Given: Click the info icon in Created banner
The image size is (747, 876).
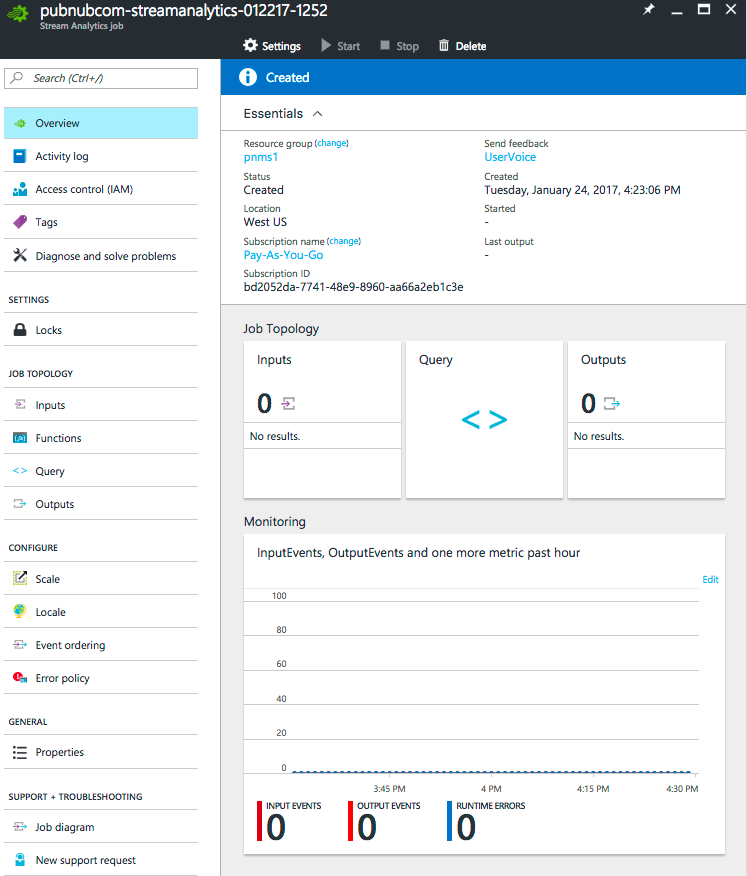Looking at the screenshot, I should tap(248, 77).
